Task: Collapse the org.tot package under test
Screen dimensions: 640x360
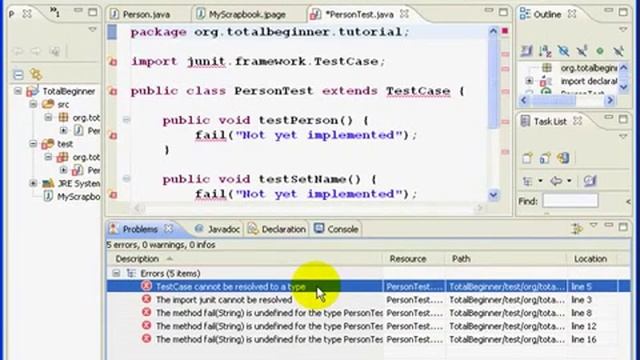Action: tap(48, 157)
